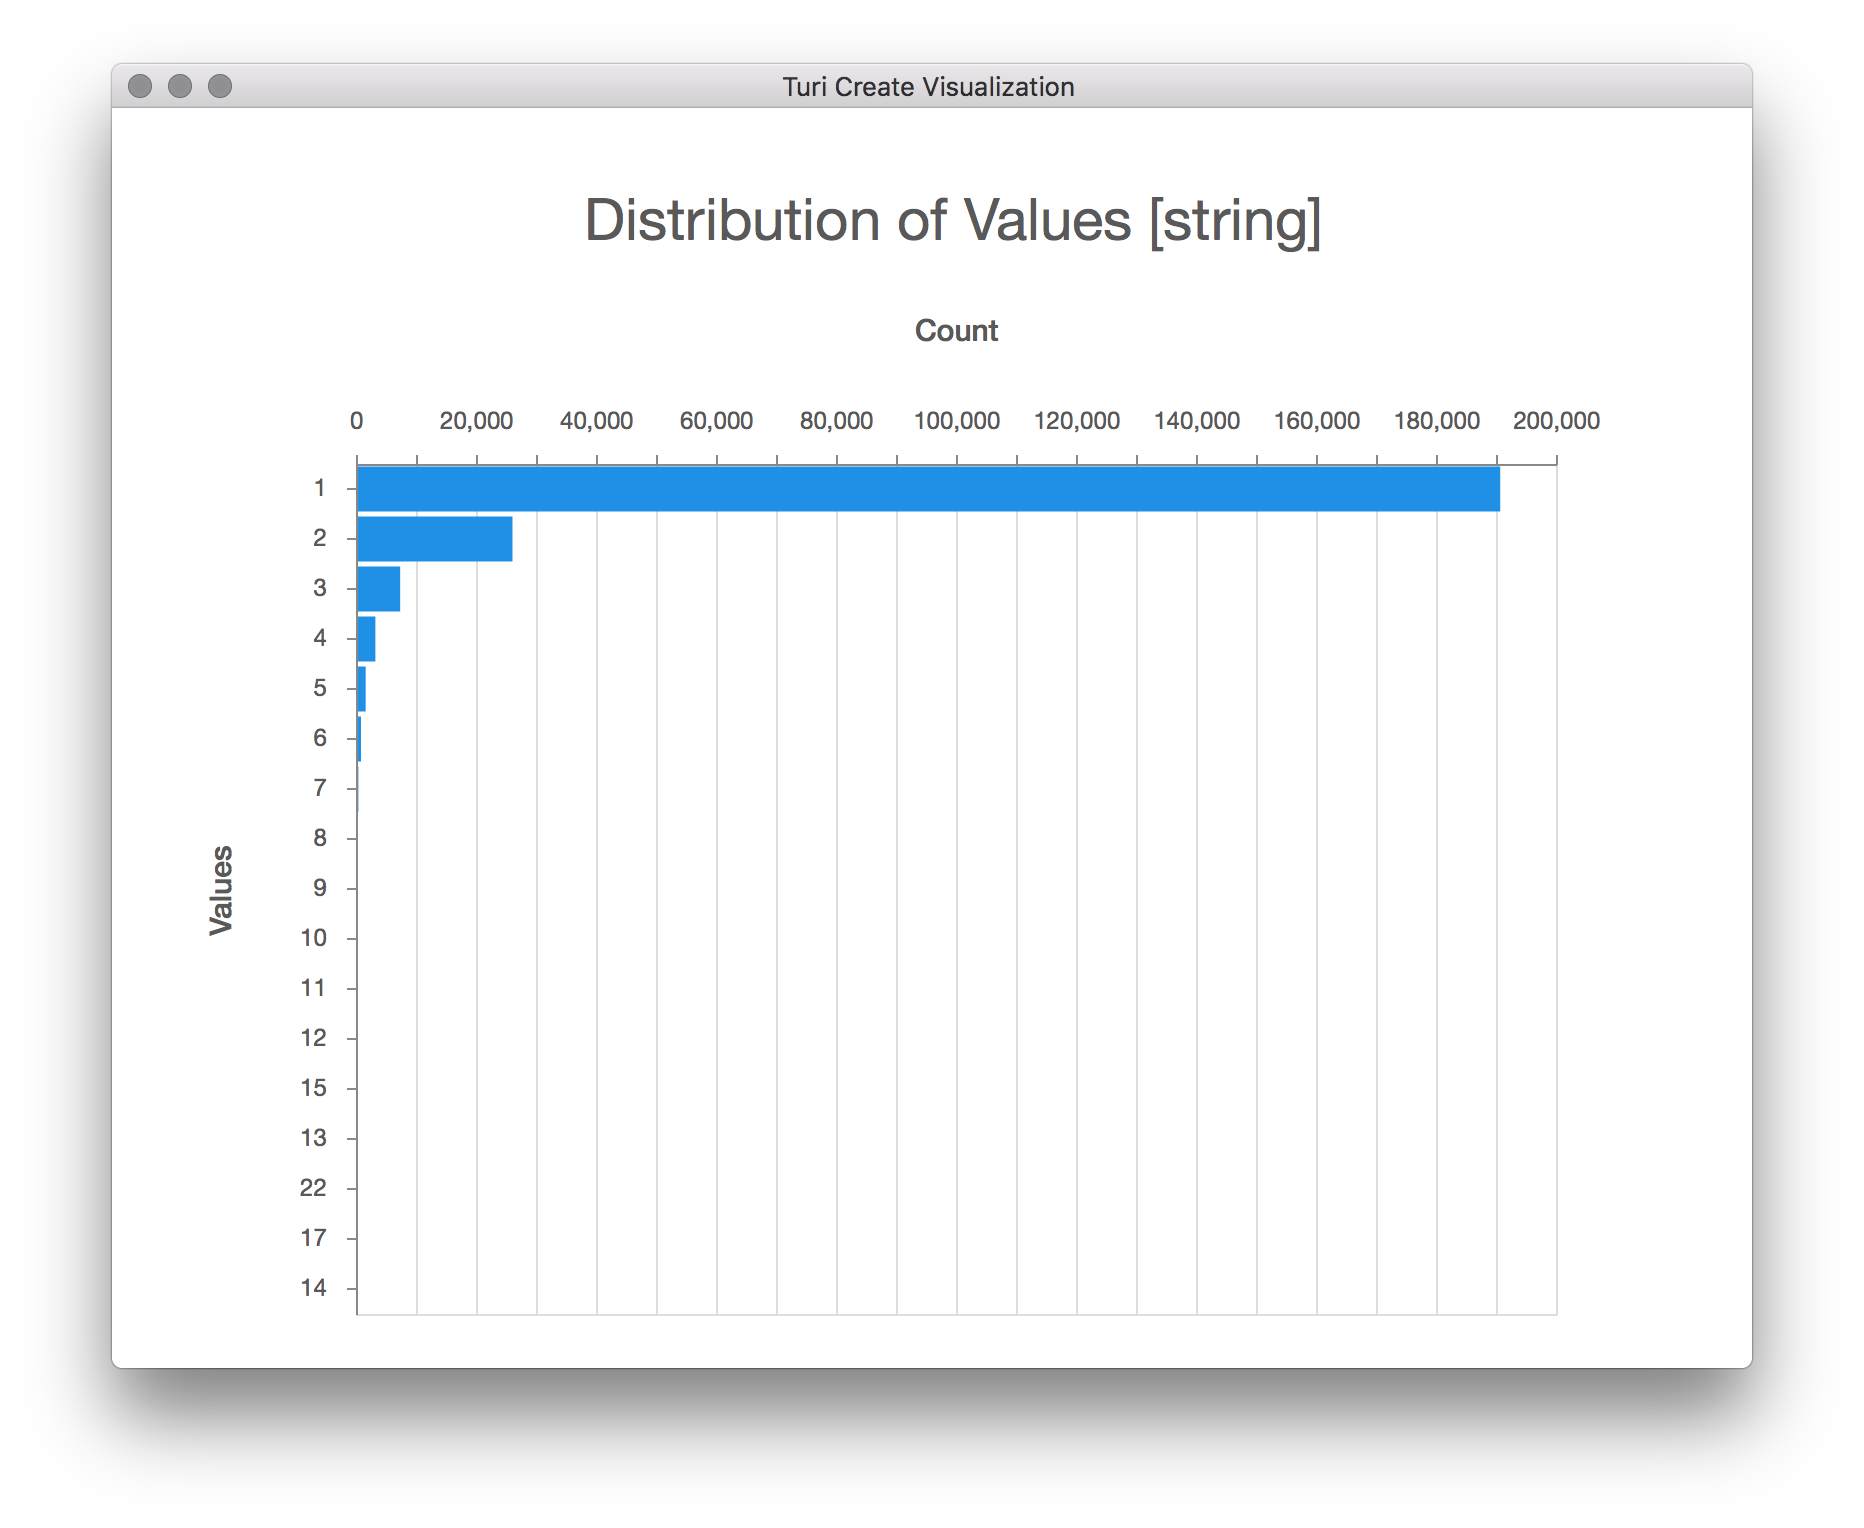Click the '3' label on Values axis

coord(319,588)
